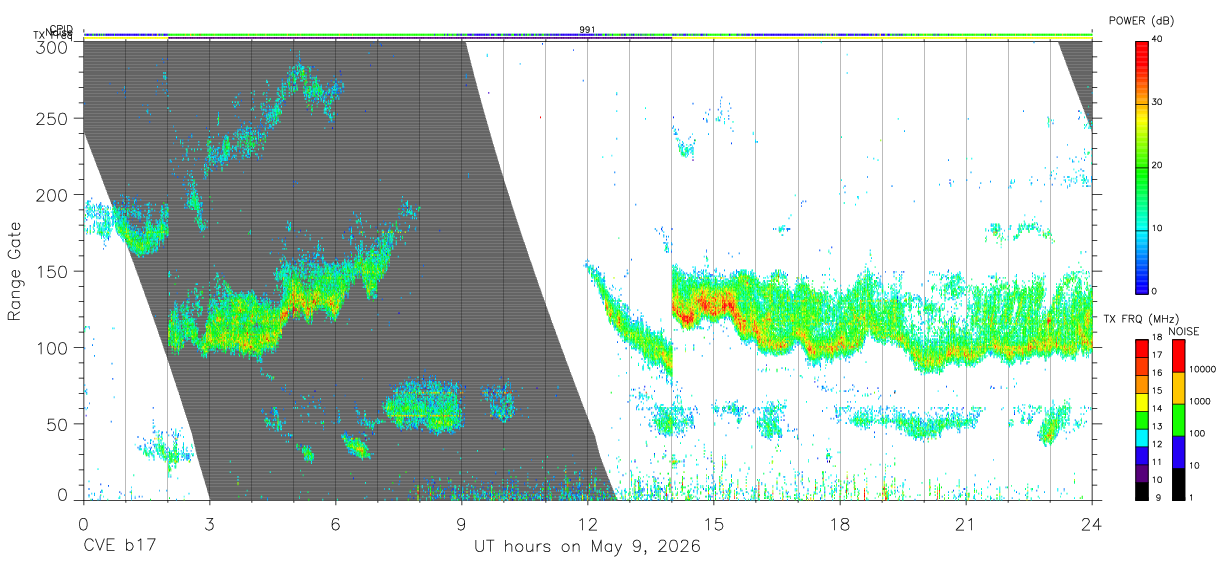Pick the blue NOISE swatch above 10
Image resolution: width=1228 pixels, height=567 pixels.
[x=1177, y=451]
